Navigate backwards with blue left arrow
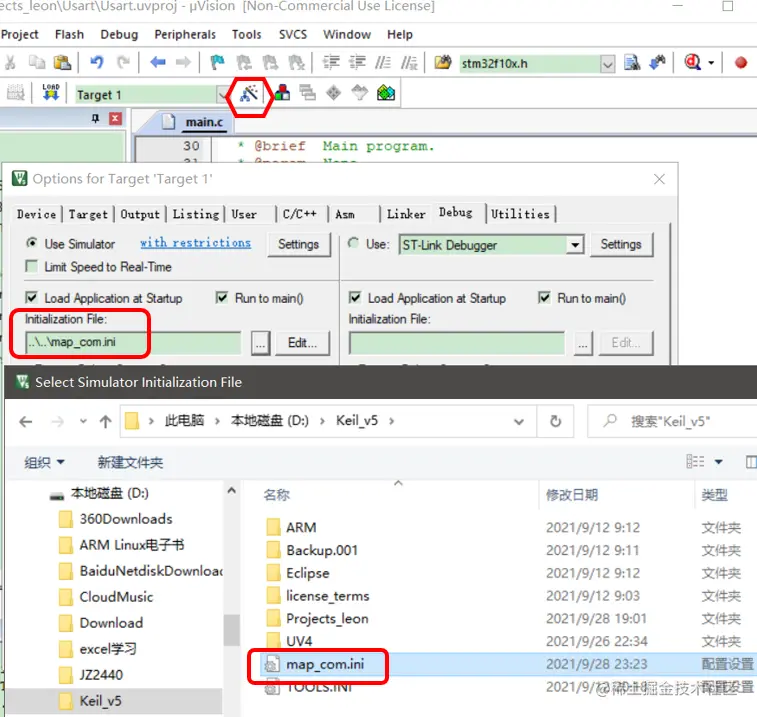The image size is (757, 717). [158, 63]
